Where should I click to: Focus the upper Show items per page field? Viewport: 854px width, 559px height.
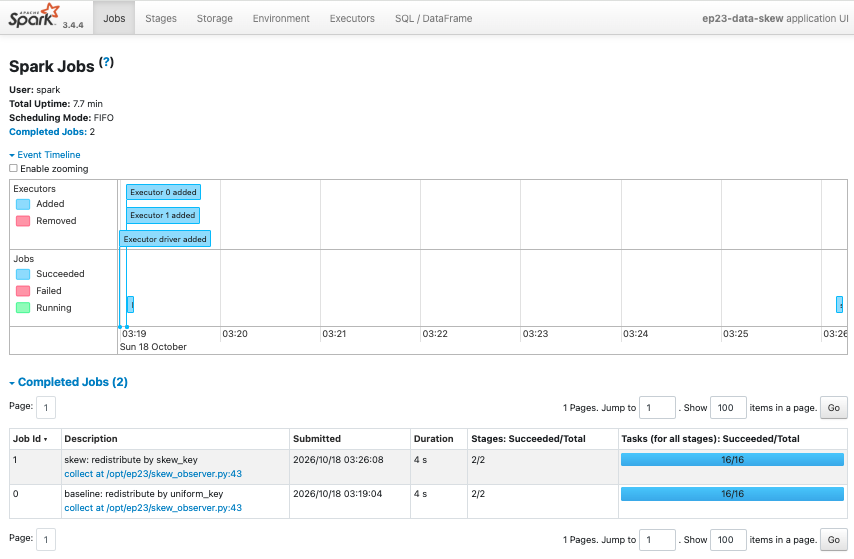(x=728, y=408)
